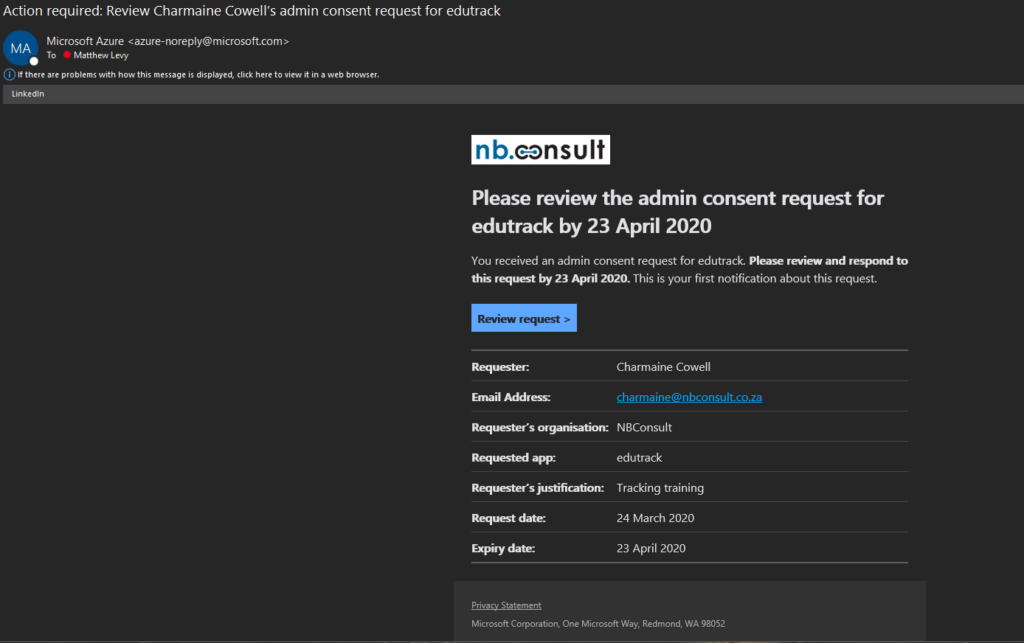Click the NBConsult organisation value

[644, 427]
